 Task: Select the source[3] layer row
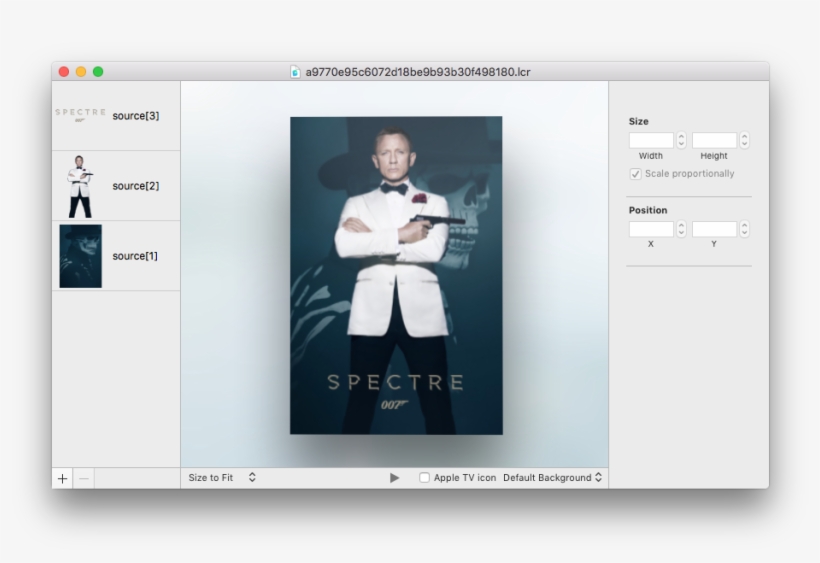click(x=116, y=116)
